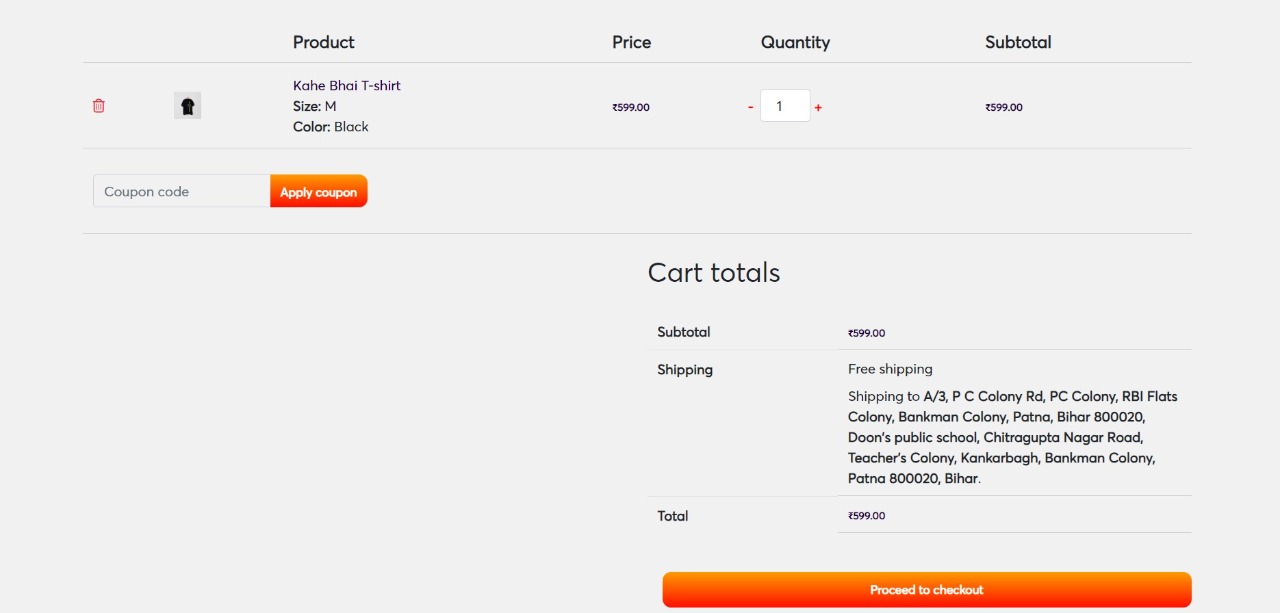The image size is (1280, 613).
Task: Click the Free shipping option text
Action: 890,369
